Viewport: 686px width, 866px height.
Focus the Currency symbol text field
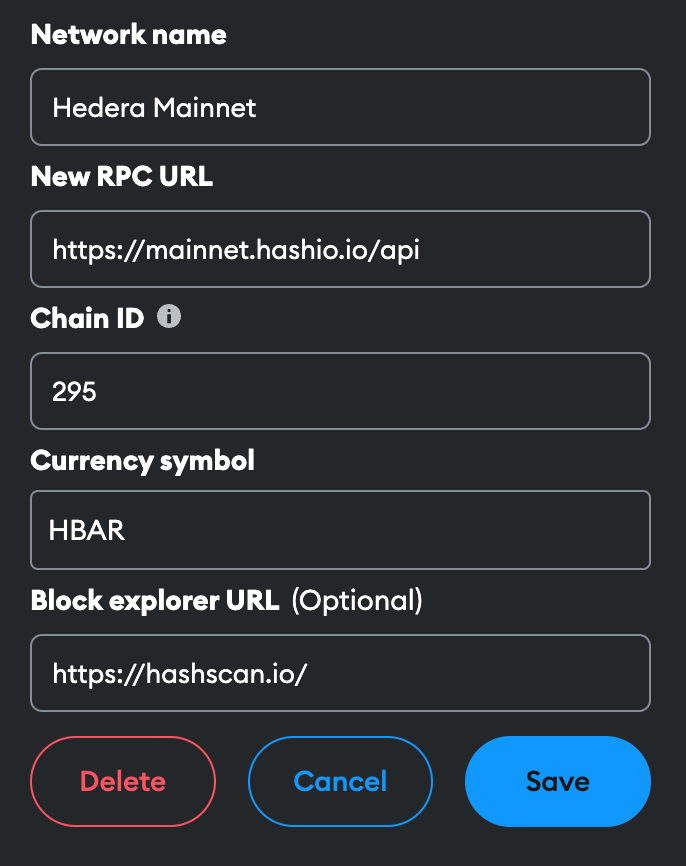pyautogui.click(x=340, y=530)
